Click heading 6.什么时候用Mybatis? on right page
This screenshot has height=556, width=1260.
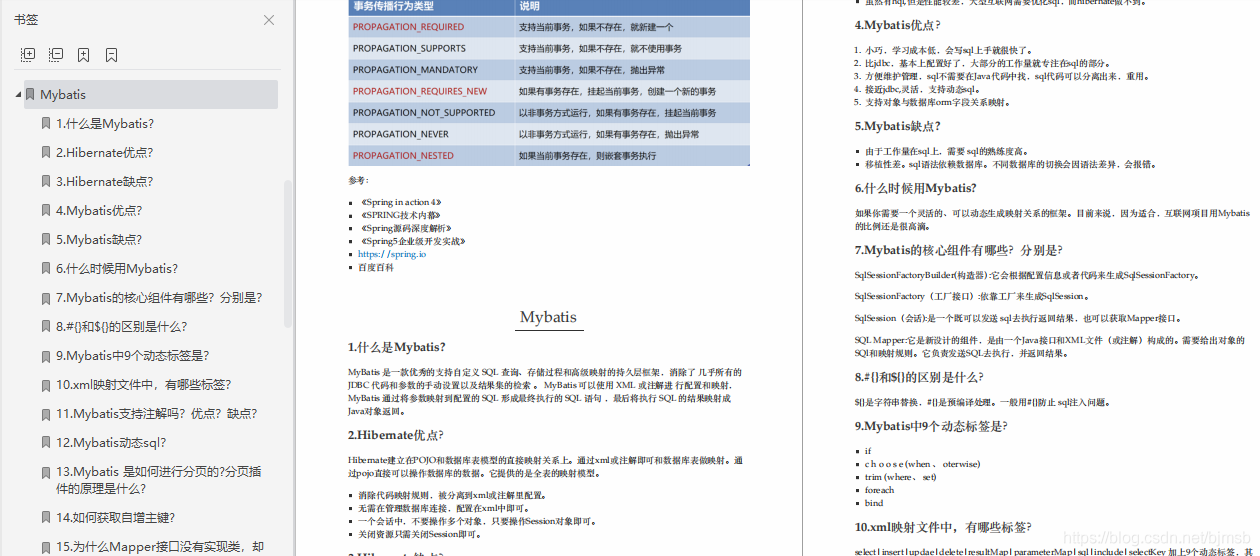click(916, 188)
